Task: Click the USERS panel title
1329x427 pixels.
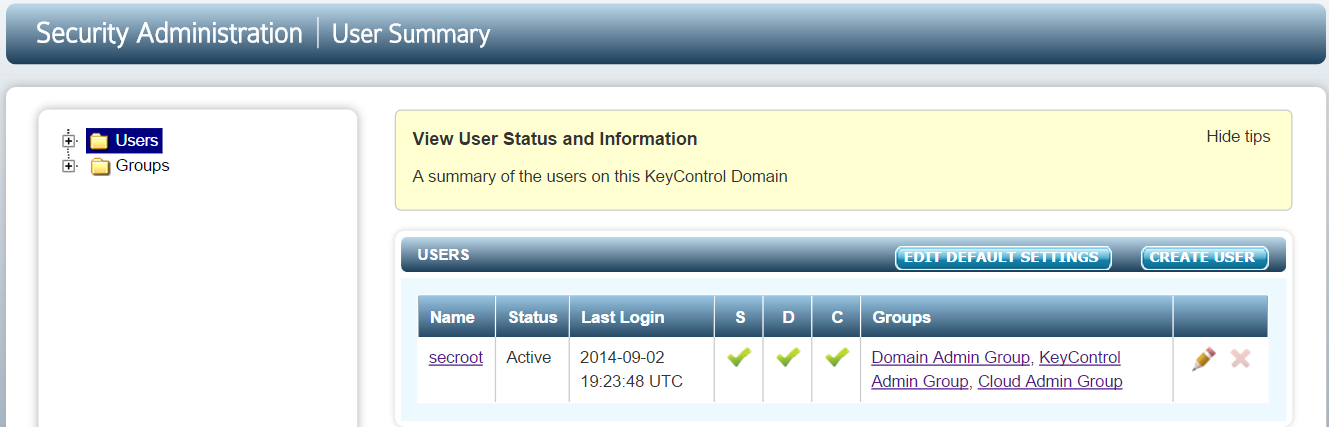Action: [444, 255]
